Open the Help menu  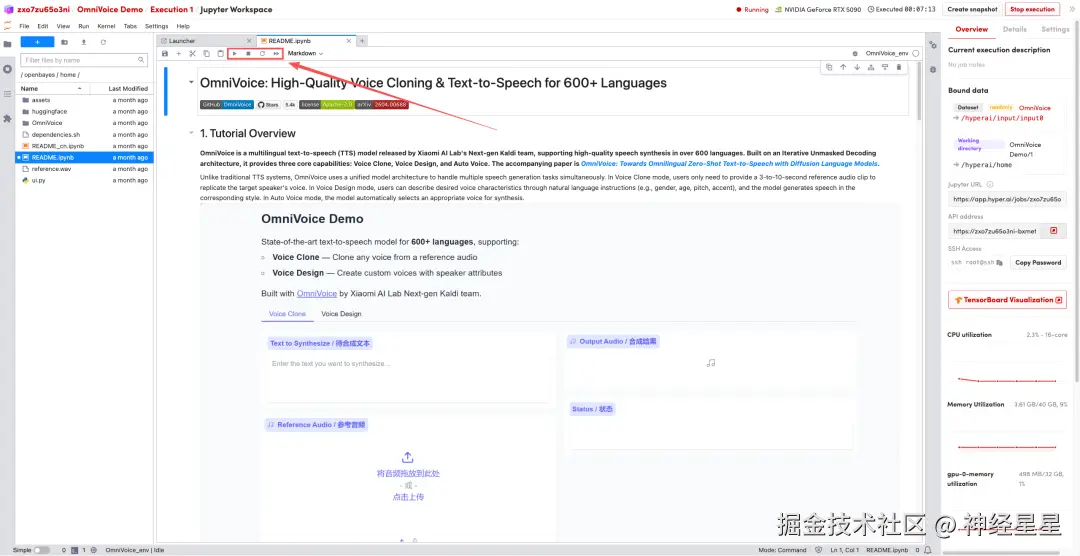tap(183, 26)
